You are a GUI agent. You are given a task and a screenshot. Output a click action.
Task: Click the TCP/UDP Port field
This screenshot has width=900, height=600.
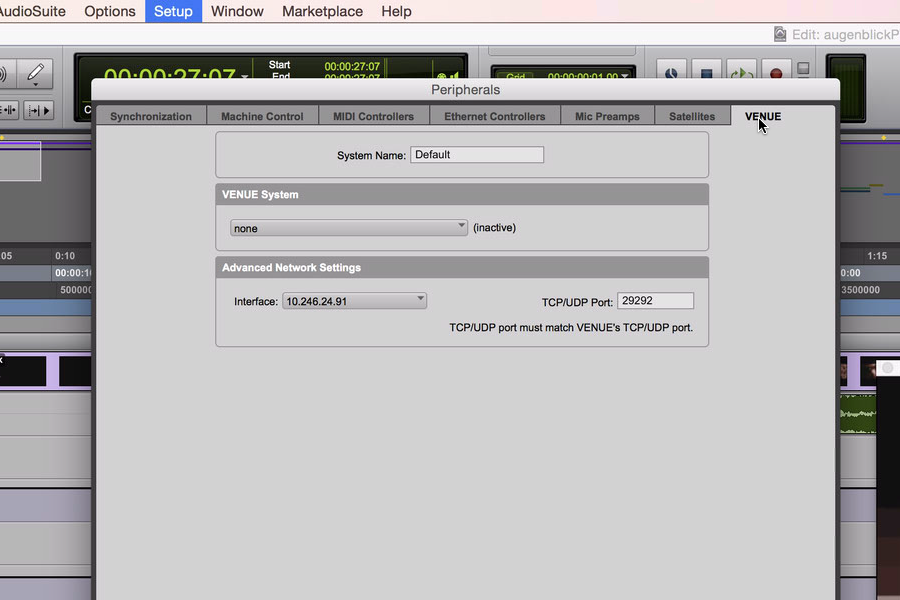click(x=655, y=301)
